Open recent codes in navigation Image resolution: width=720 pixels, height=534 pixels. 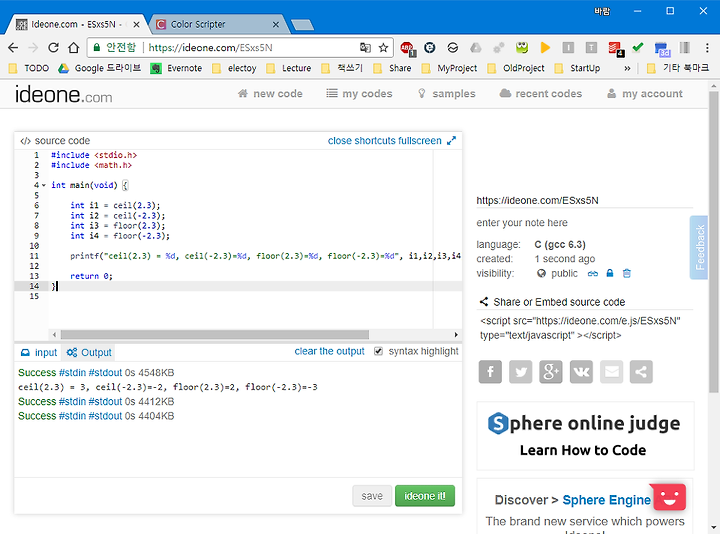click(x=540, y=94)
